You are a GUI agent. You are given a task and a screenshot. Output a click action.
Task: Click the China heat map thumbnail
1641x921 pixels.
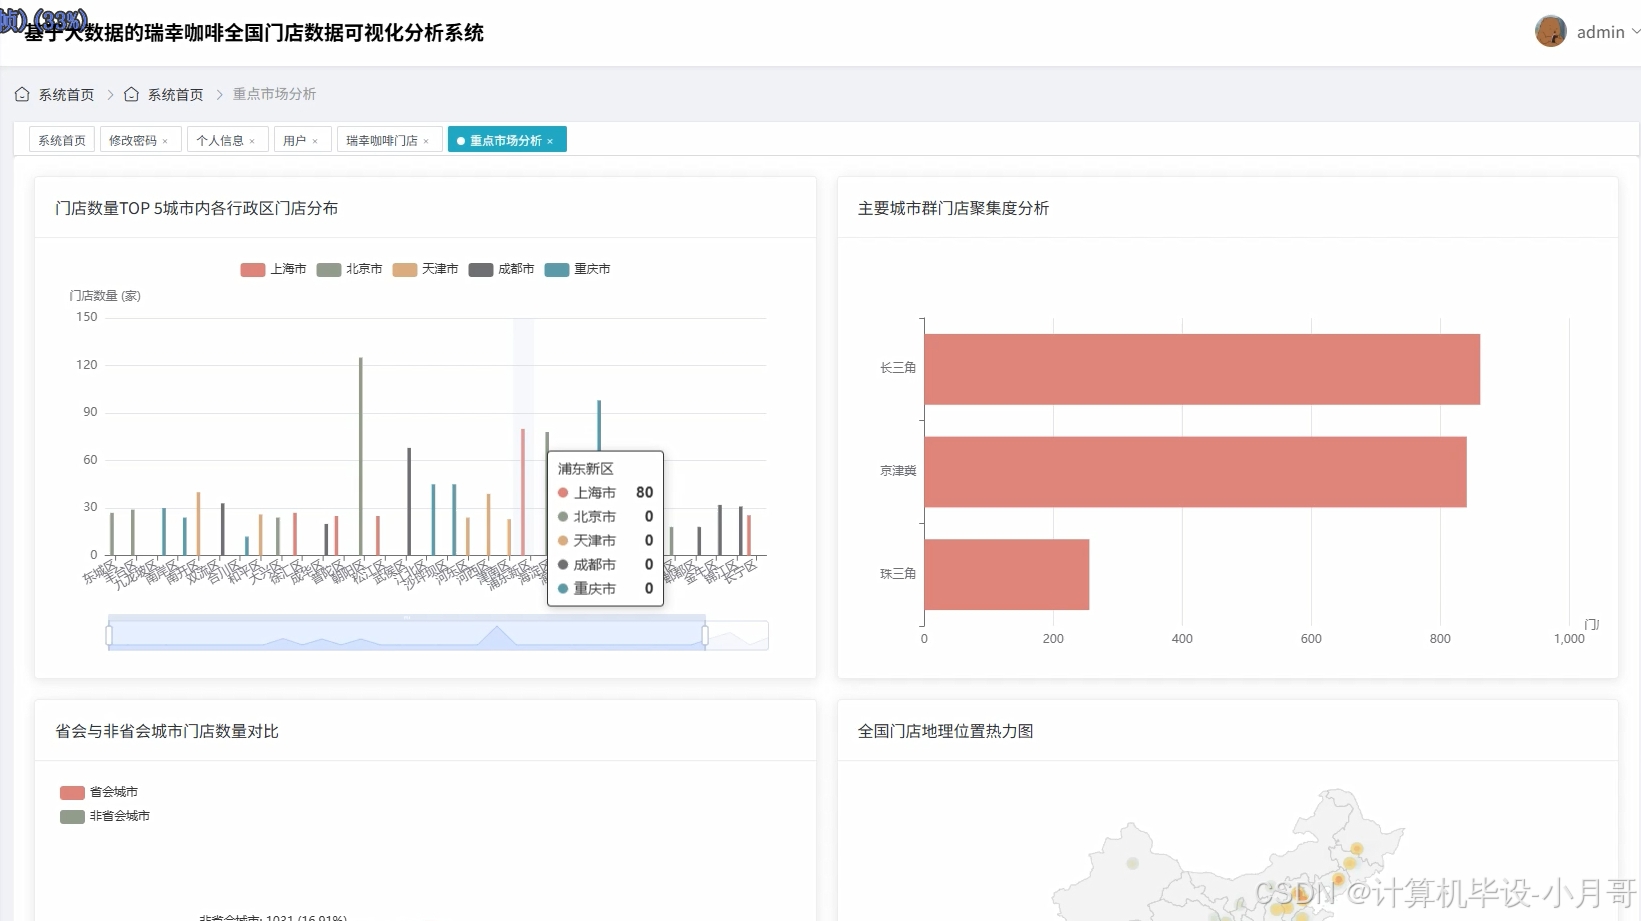1228,855
